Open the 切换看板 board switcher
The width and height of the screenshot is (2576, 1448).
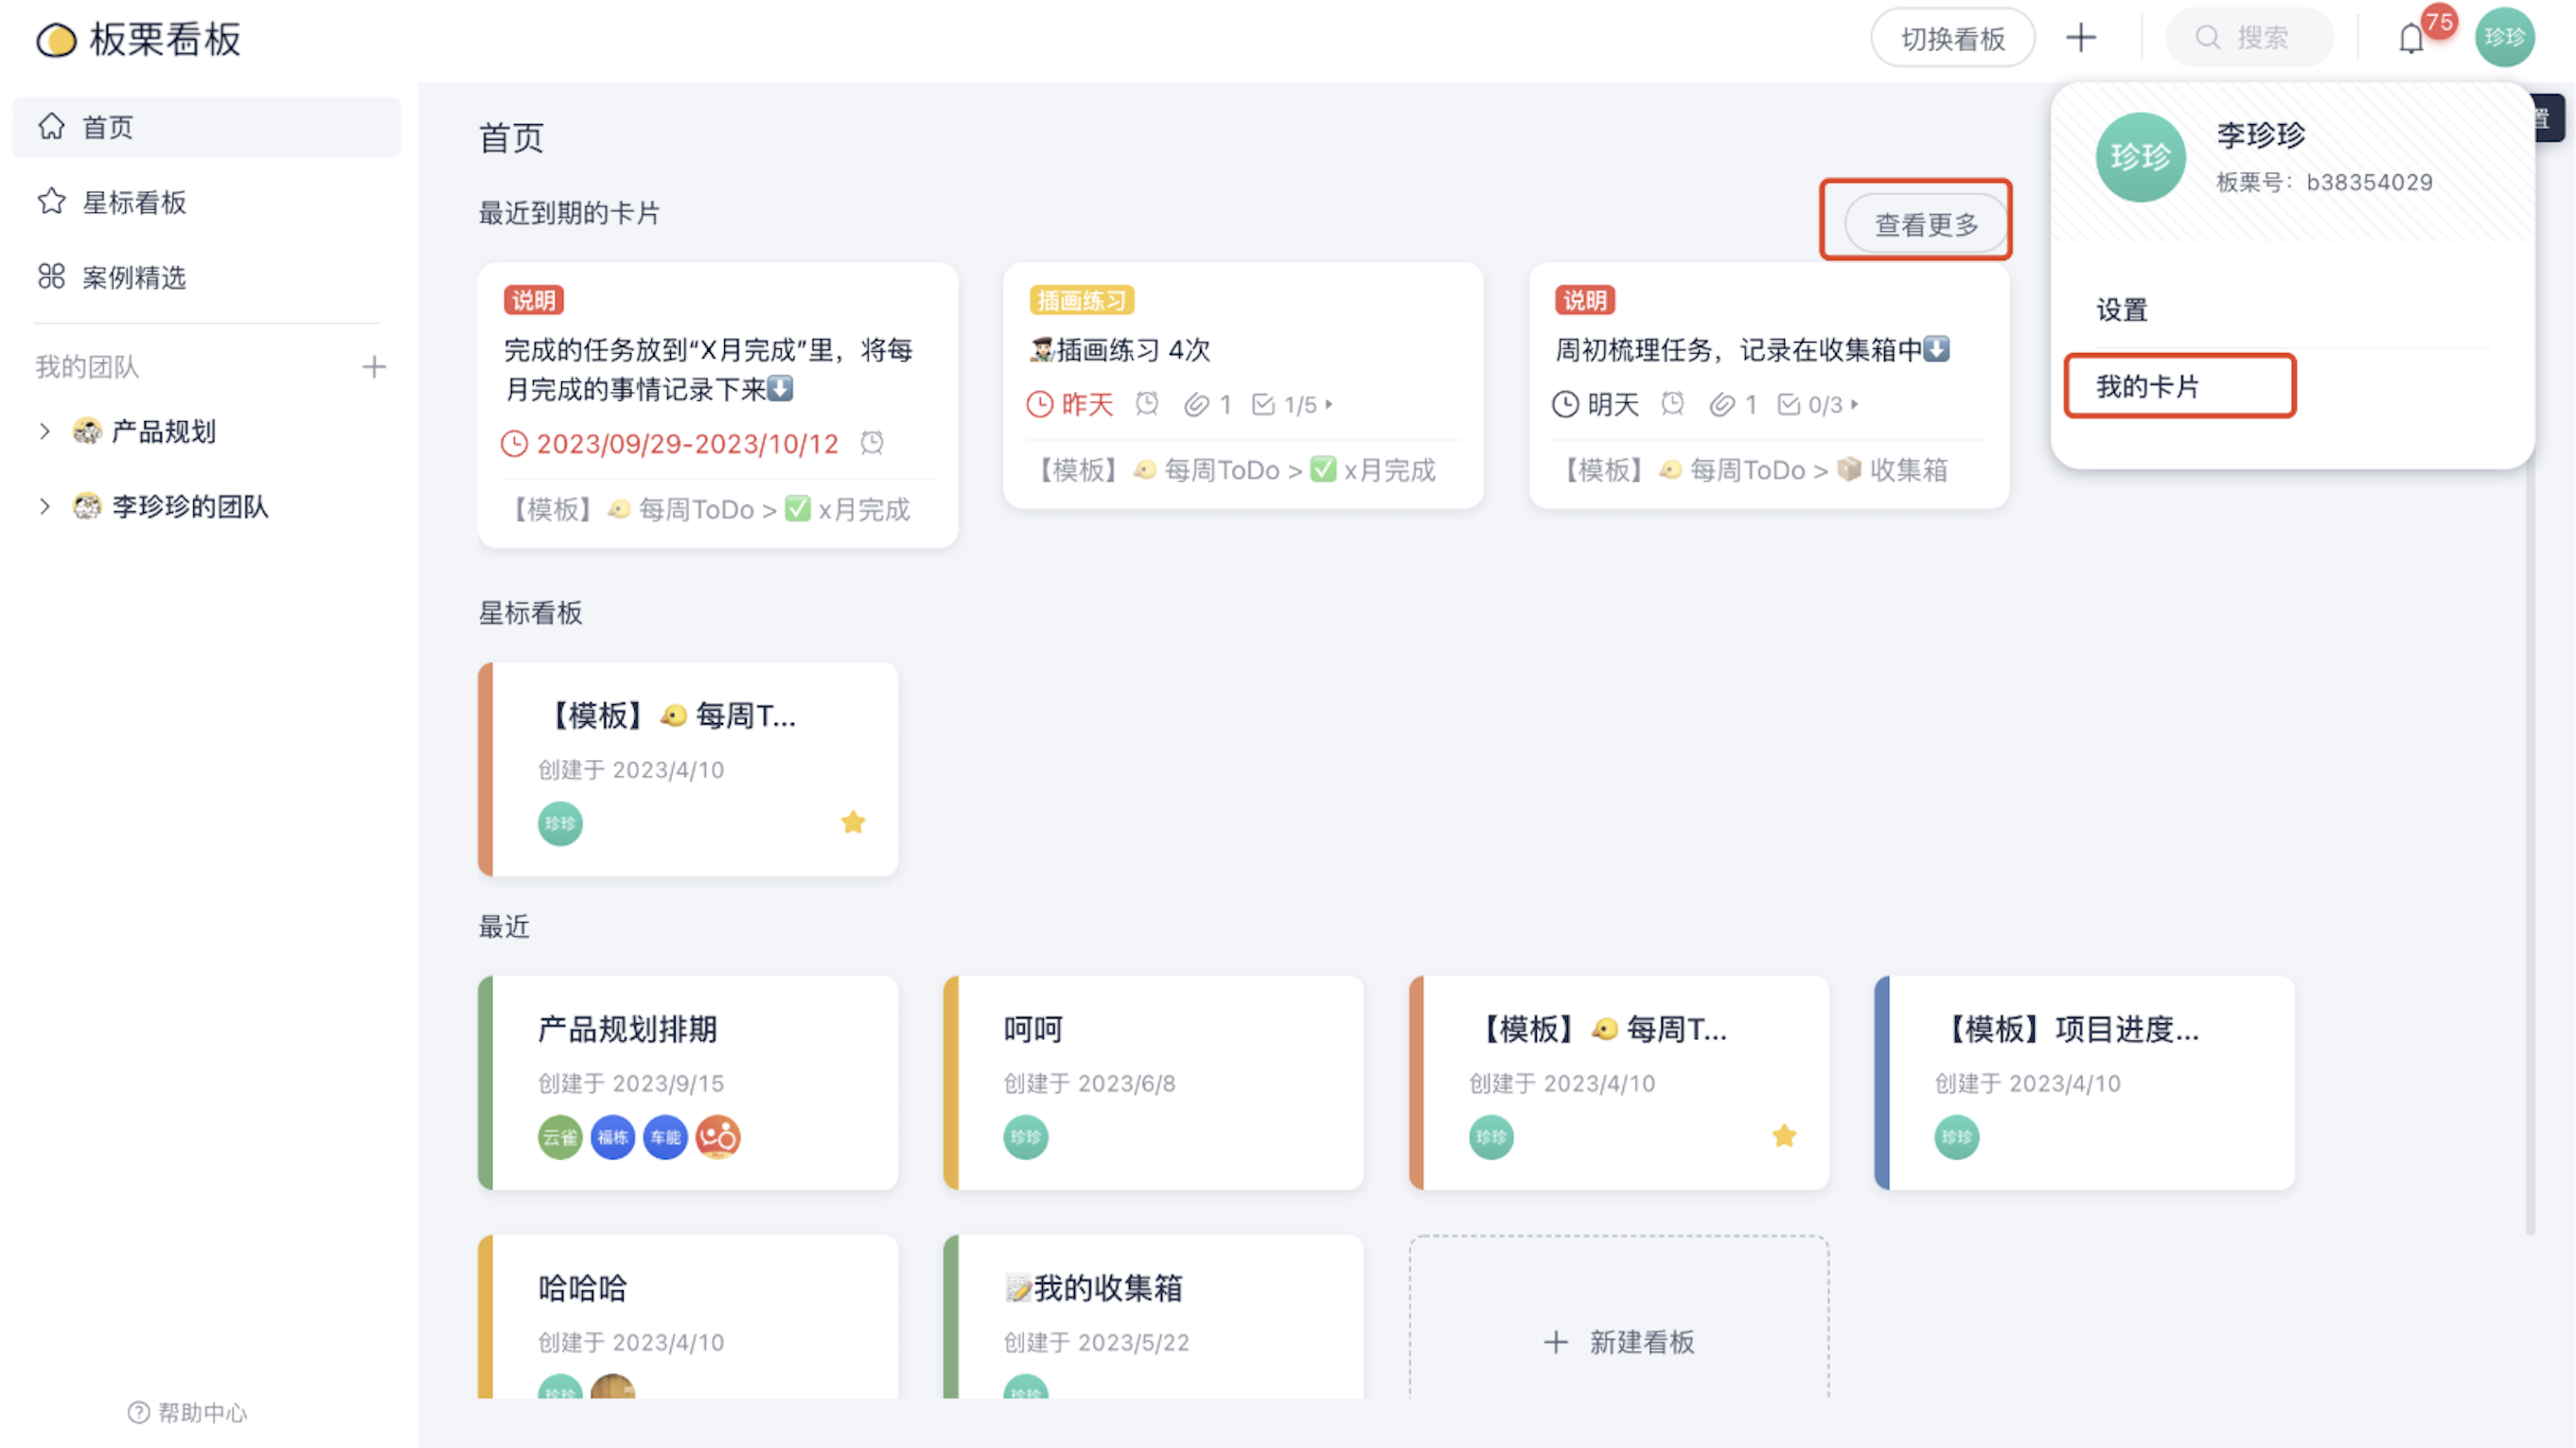pyautogui.click(x=1952, y=38)
